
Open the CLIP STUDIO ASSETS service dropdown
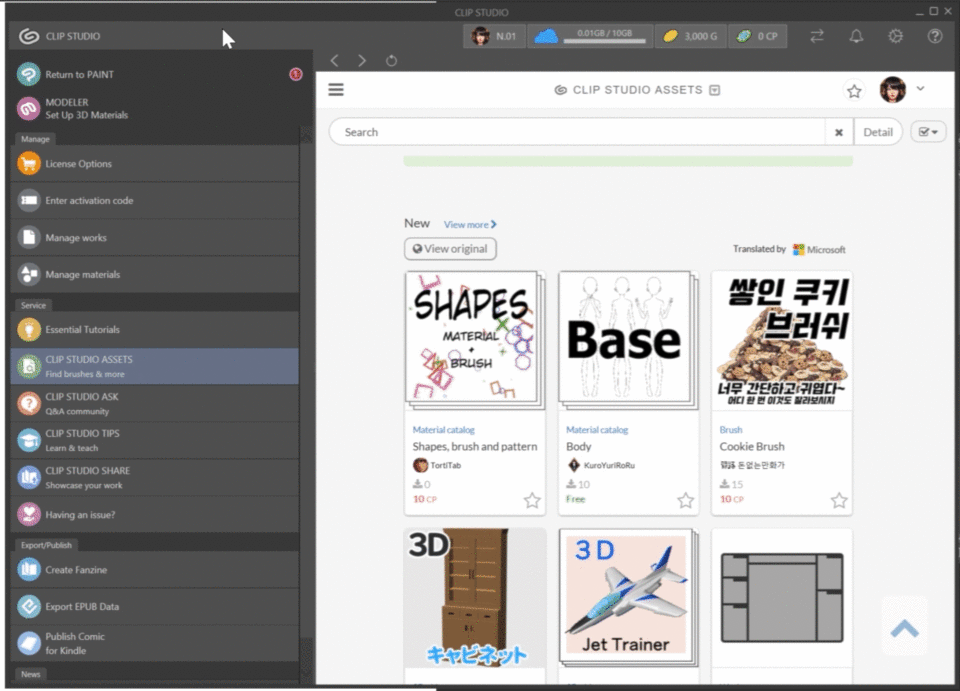click(714, 90)
